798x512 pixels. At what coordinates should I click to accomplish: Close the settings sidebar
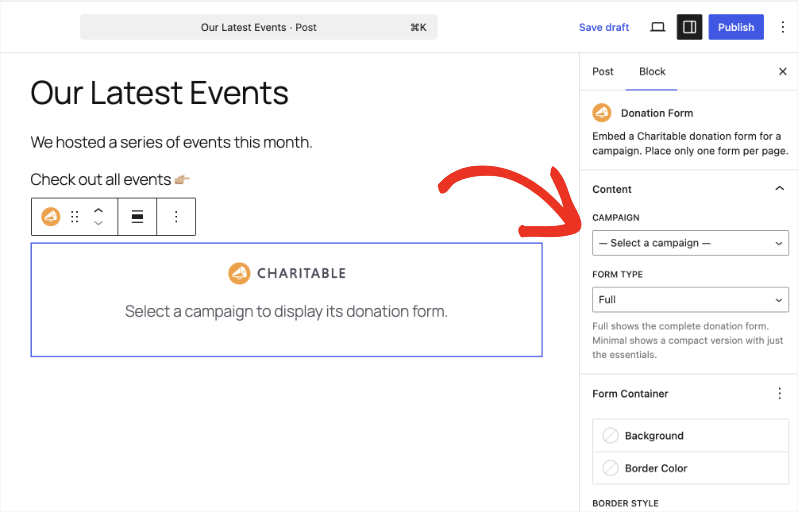[x=783, y=71]
